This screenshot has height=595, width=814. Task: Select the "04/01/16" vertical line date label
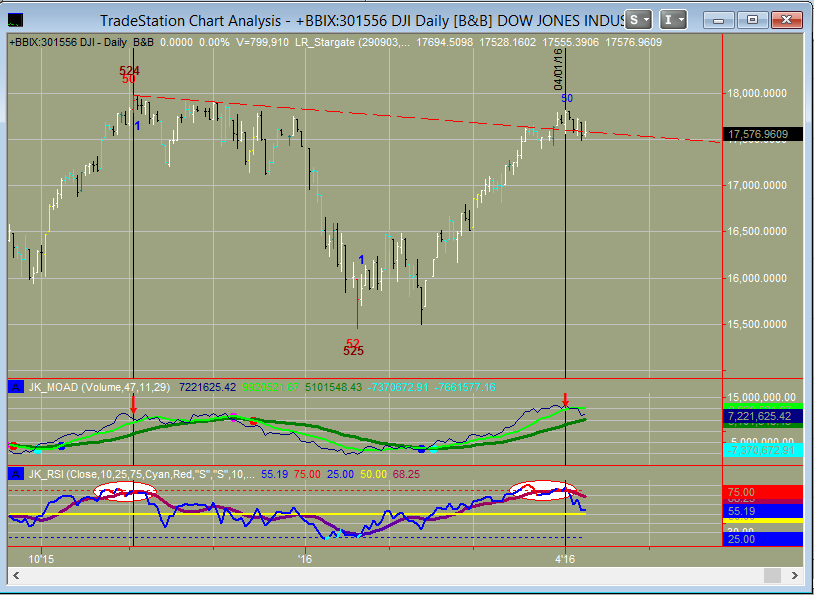pos(558,70)
